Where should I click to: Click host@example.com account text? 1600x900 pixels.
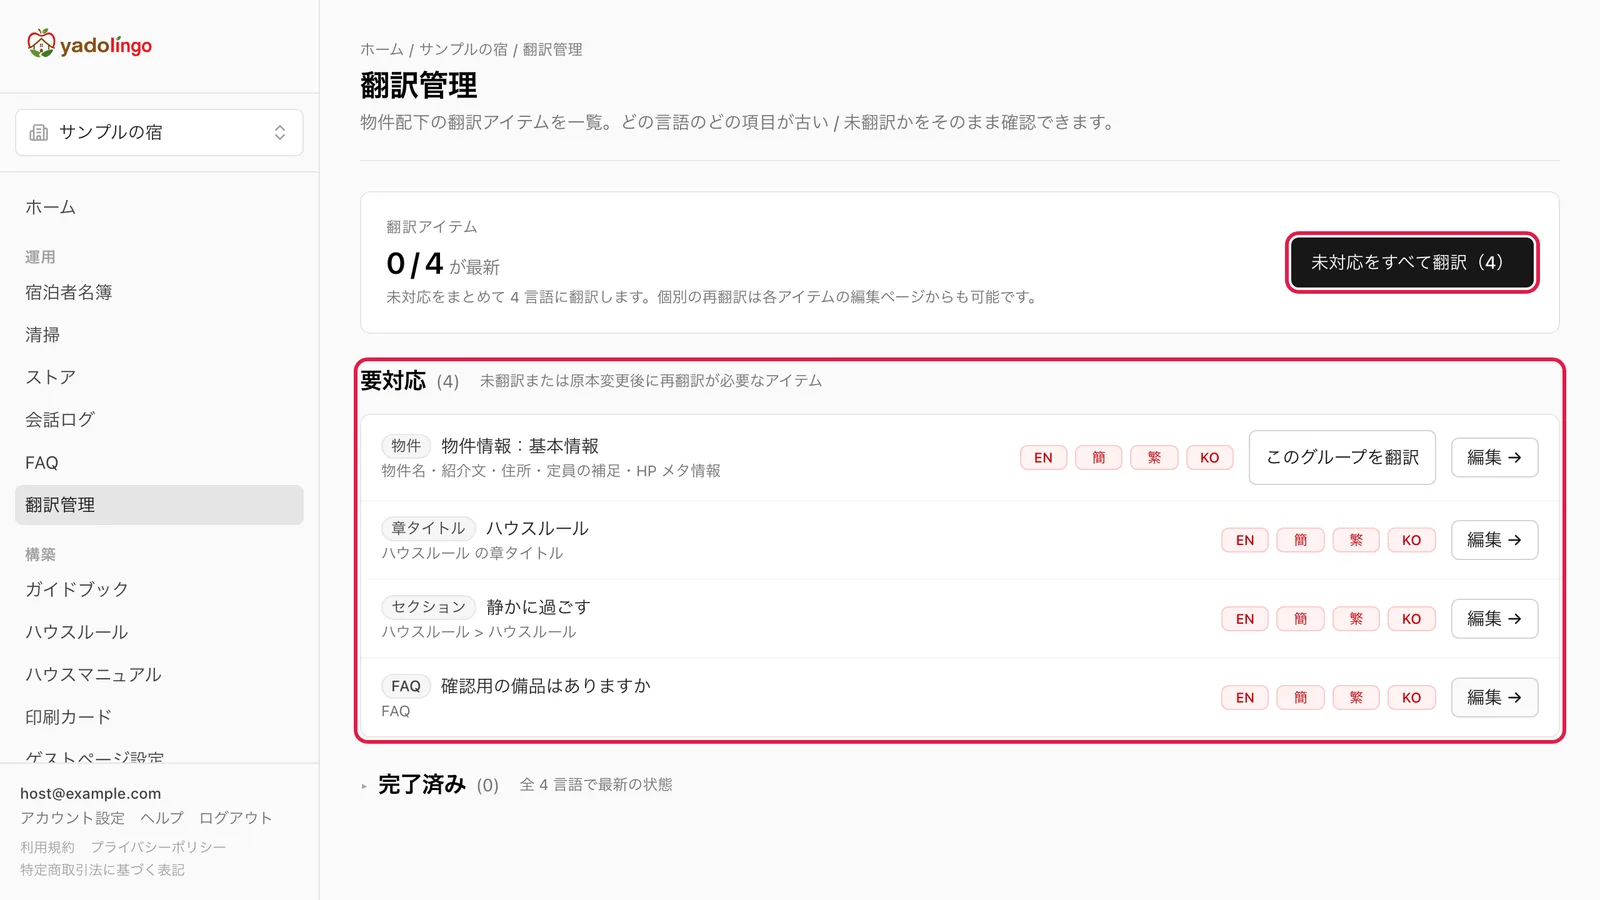coord(90,793)
